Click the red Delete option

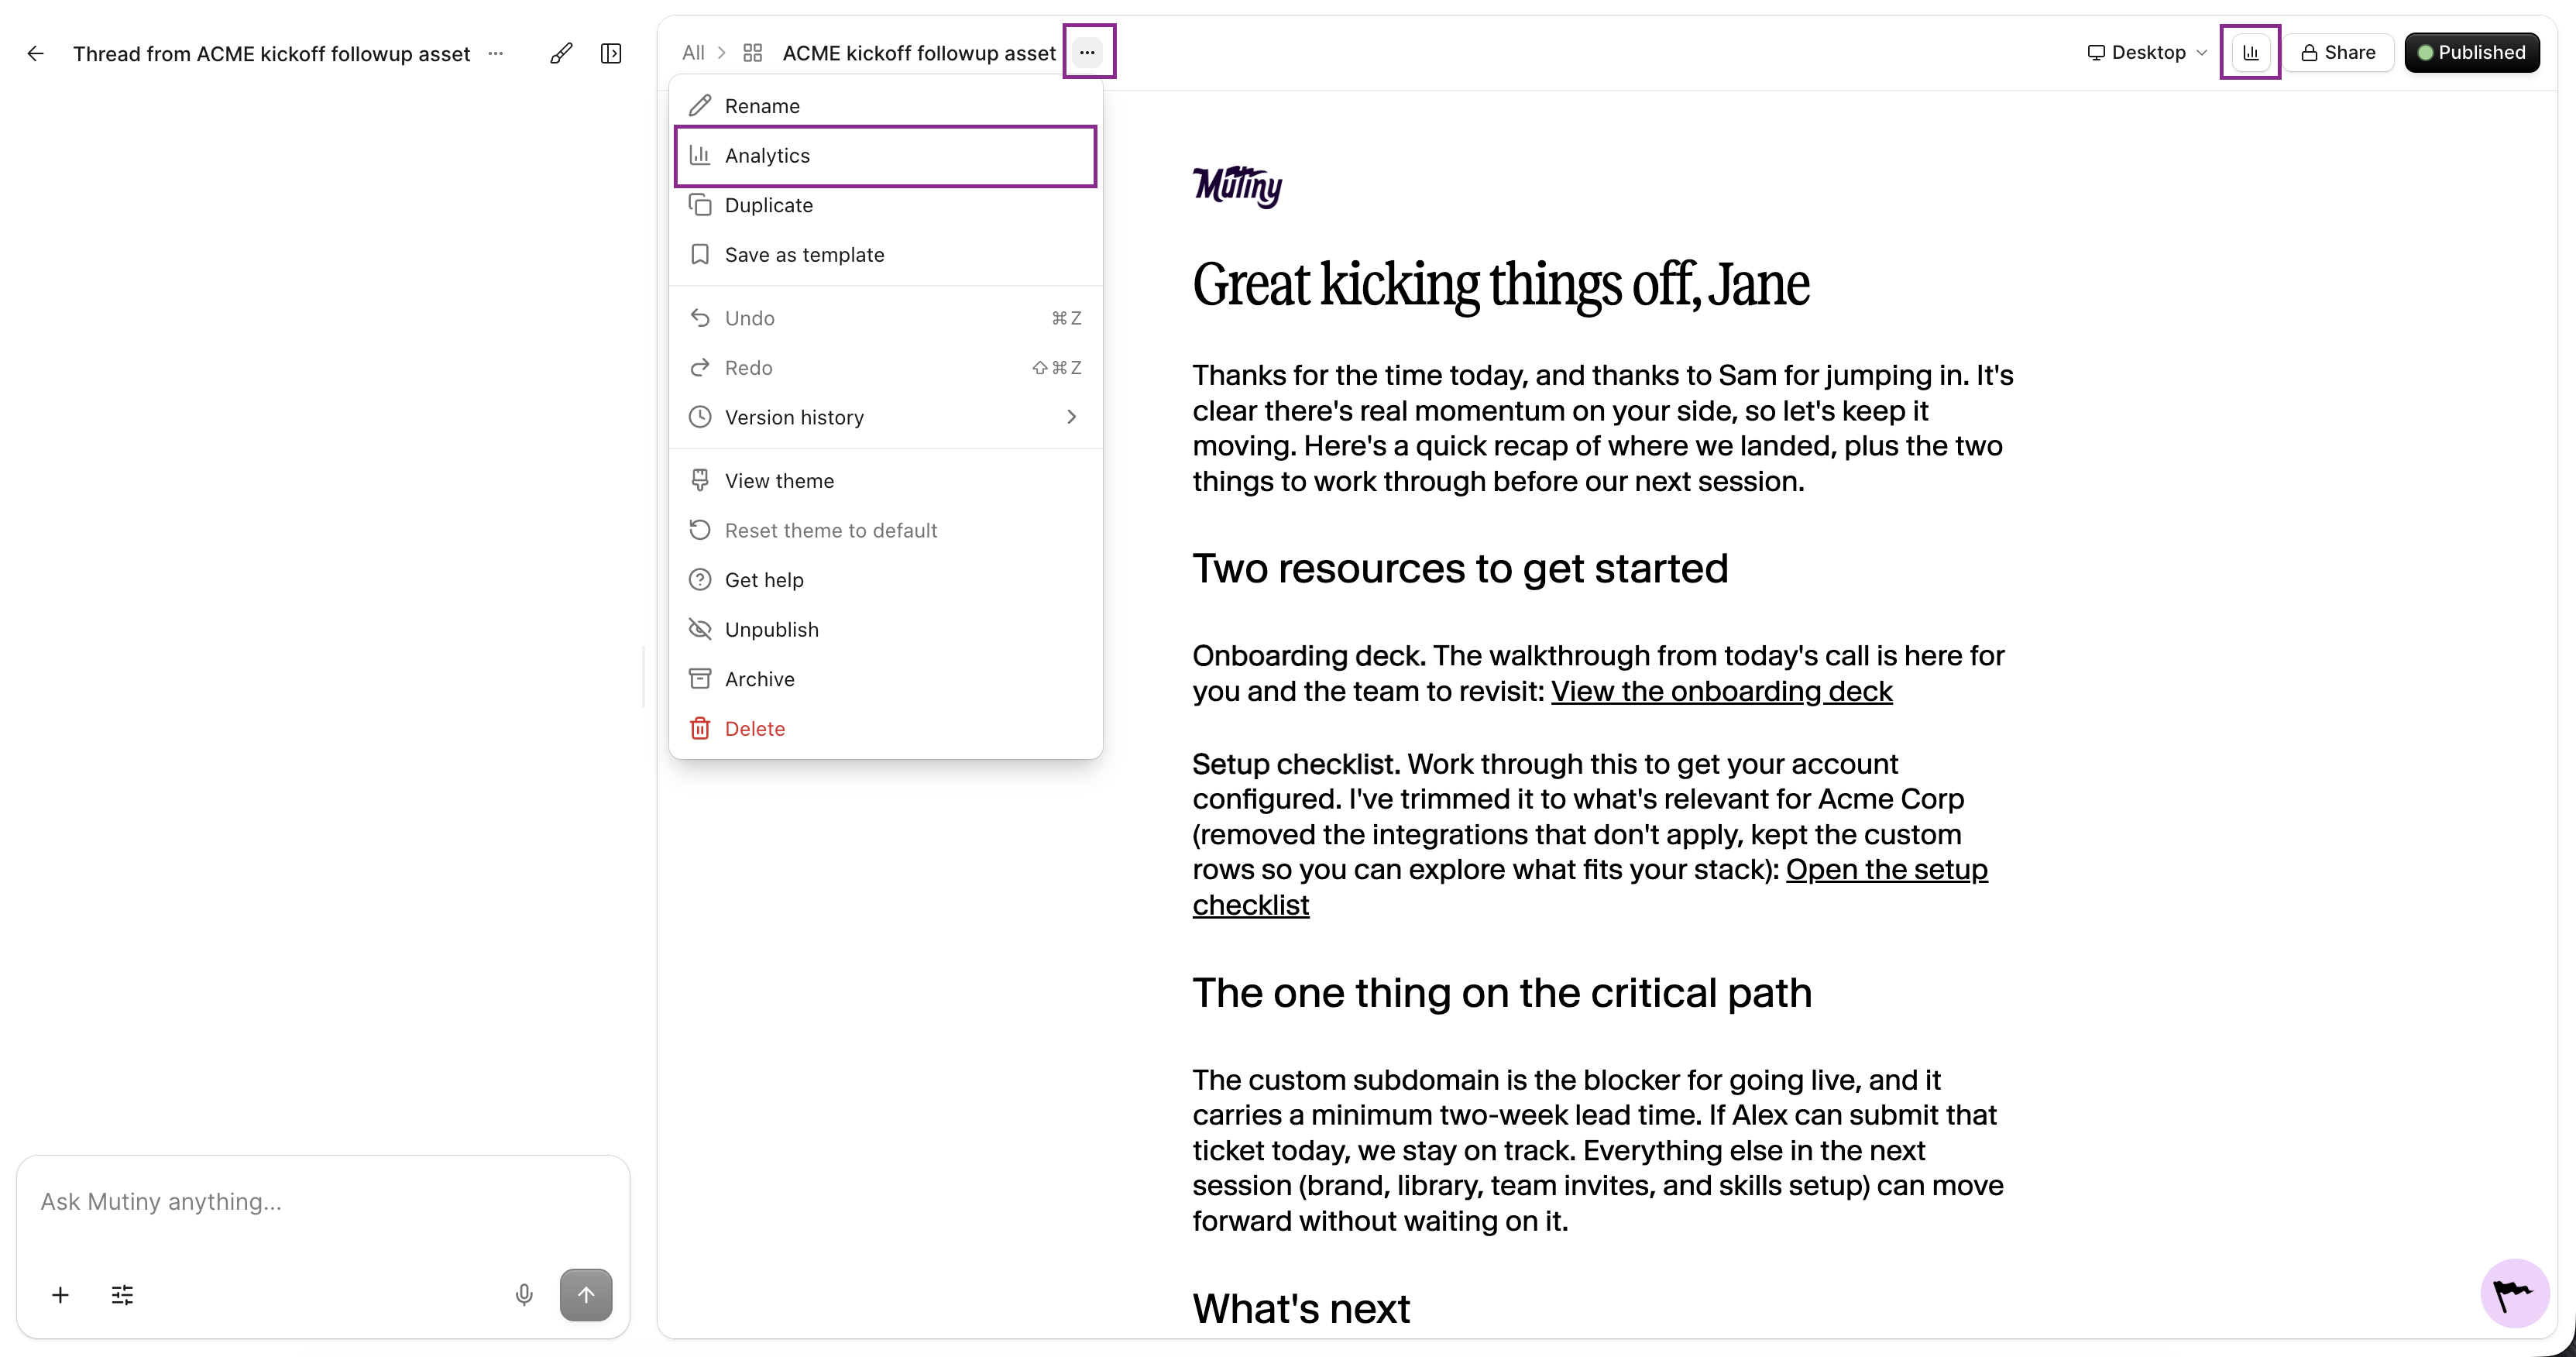click(886, 729)
